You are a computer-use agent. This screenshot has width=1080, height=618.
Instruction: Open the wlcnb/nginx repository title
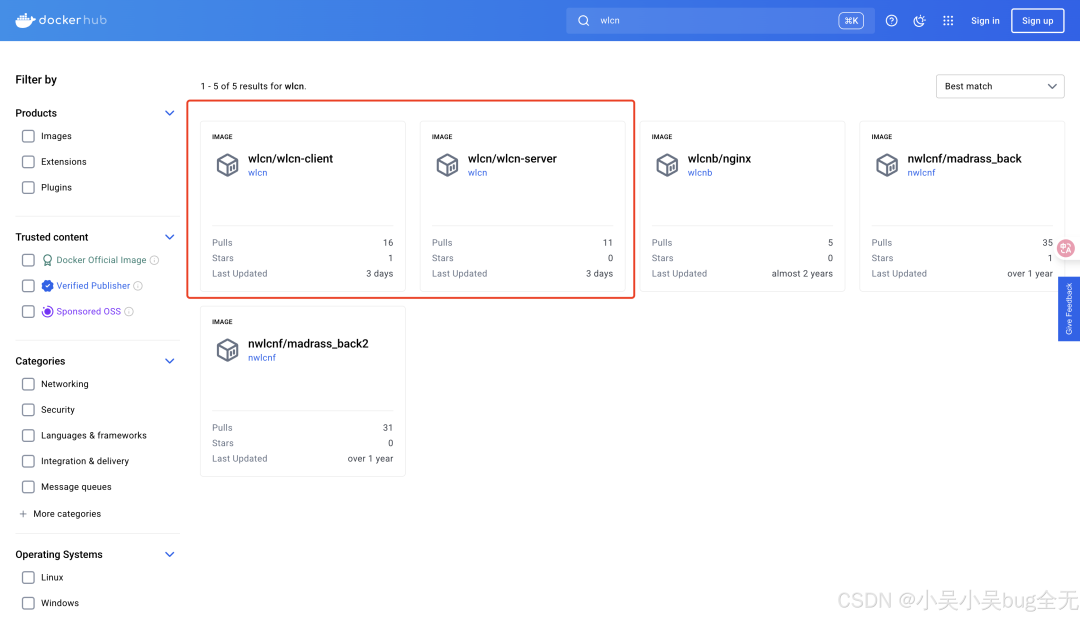point(719,158)
